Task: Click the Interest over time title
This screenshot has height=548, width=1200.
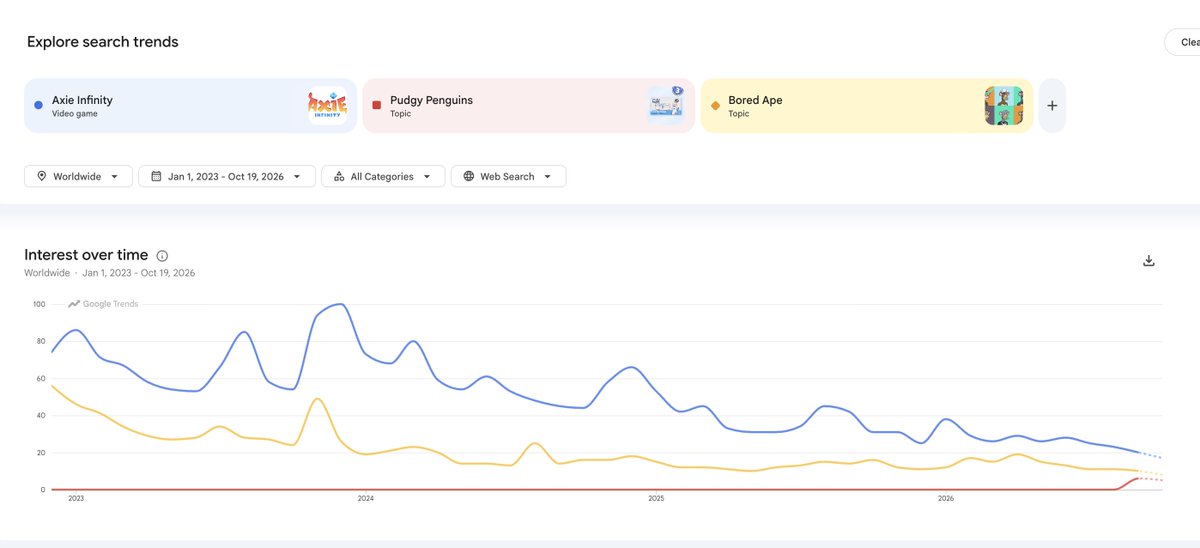Action: pyautogui.click(x=86, y=255)
